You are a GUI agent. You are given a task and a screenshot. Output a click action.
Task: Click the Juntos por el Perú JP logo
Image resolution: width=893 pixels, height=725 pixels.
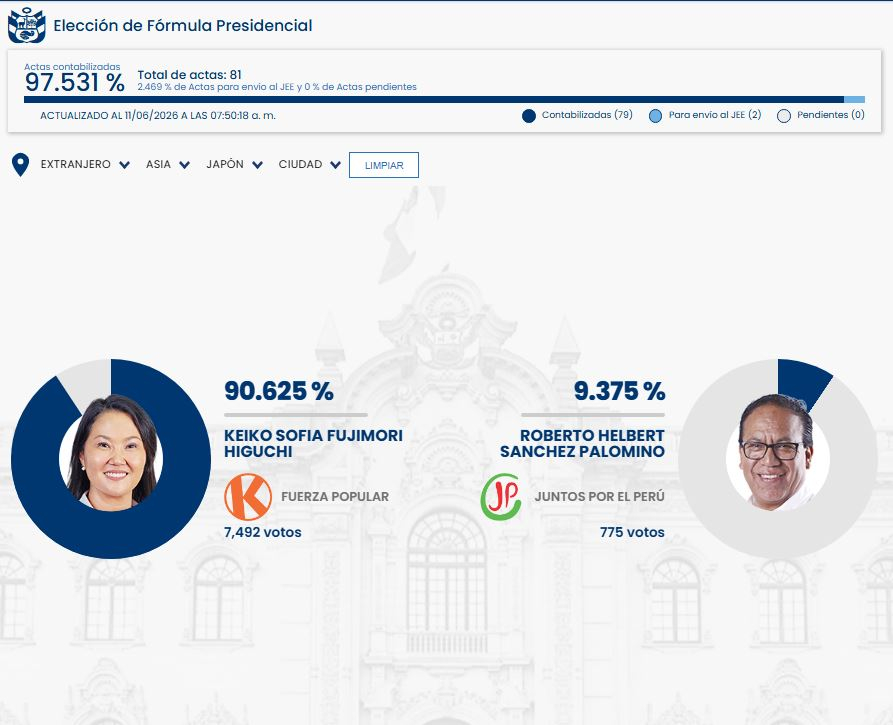pos(501,497)
